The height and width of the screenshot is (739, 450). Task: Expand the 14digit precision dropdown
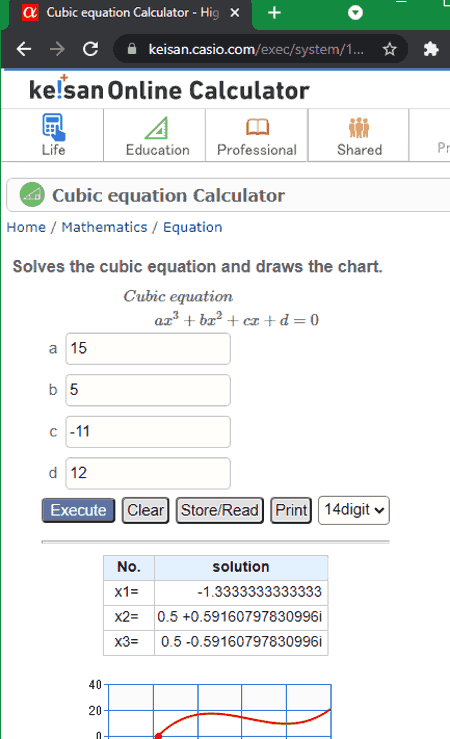point(354,510)
